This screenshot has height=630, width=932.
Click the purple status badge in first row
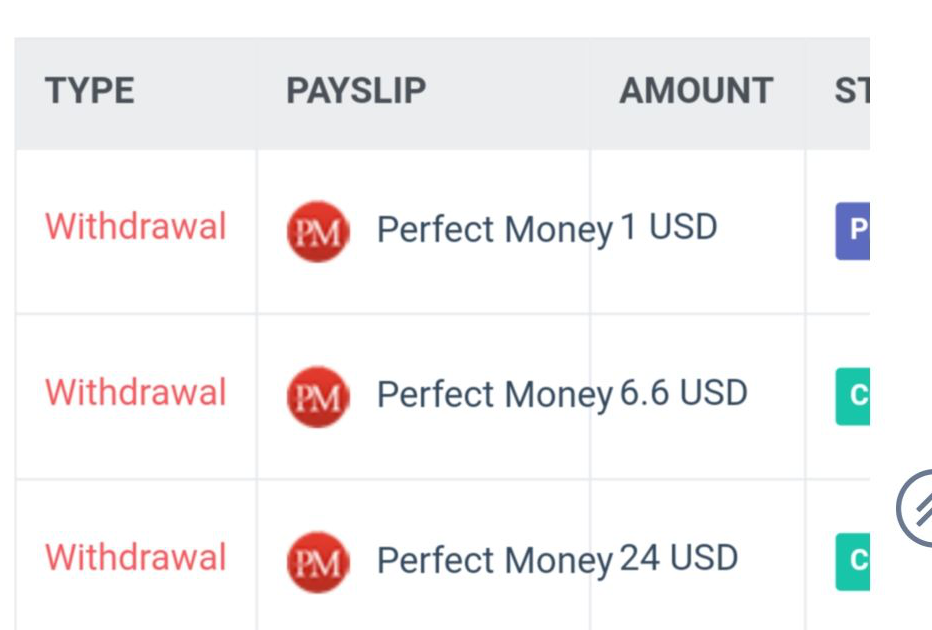[x=853, y=230]
